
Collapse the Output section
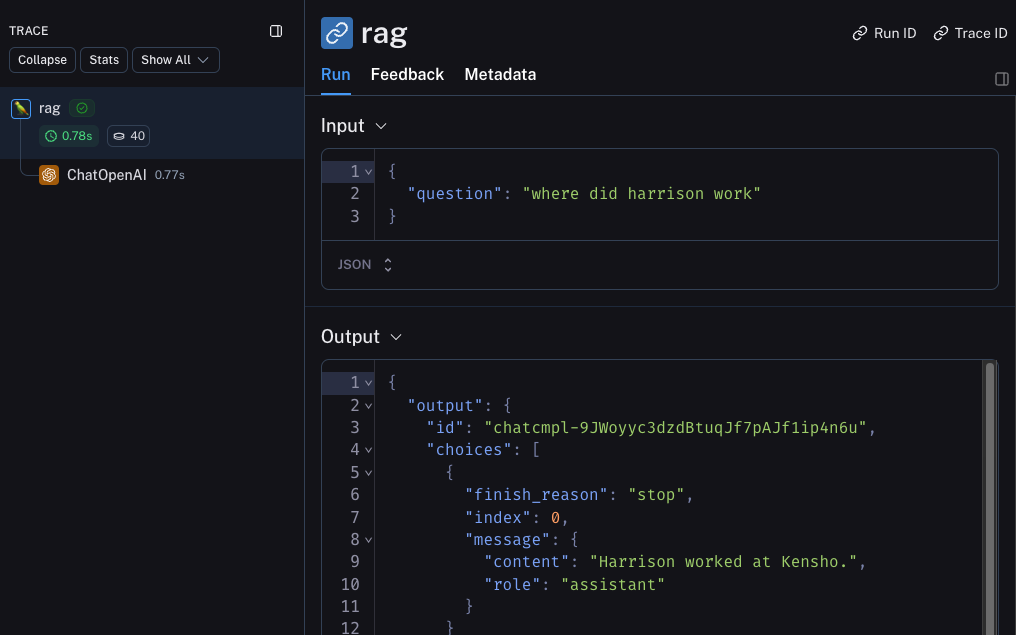coord(396,337)
